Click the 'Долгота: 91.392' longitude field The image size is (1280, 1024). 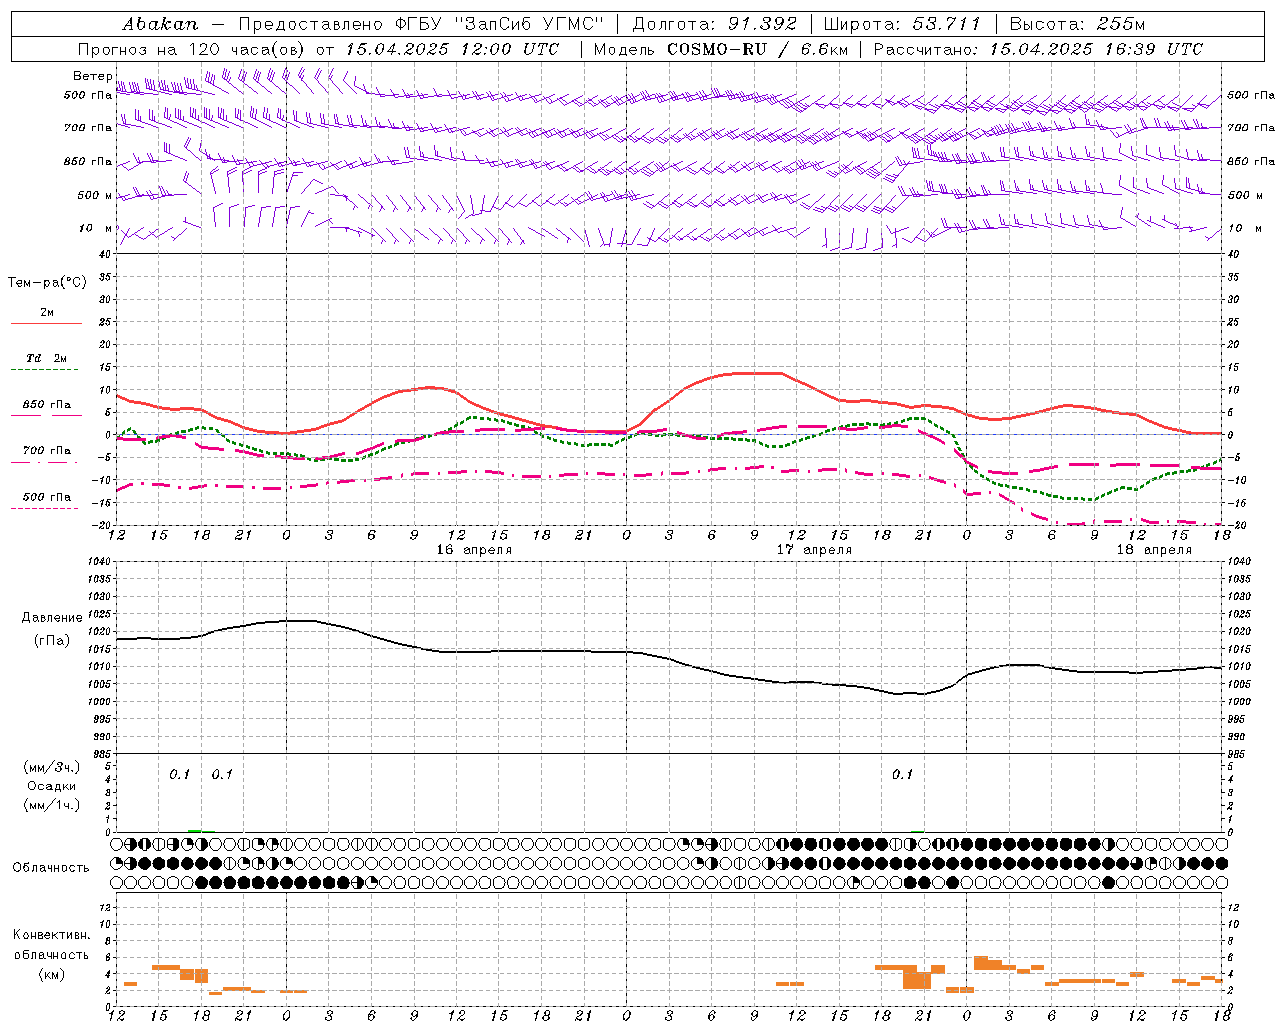715,24
